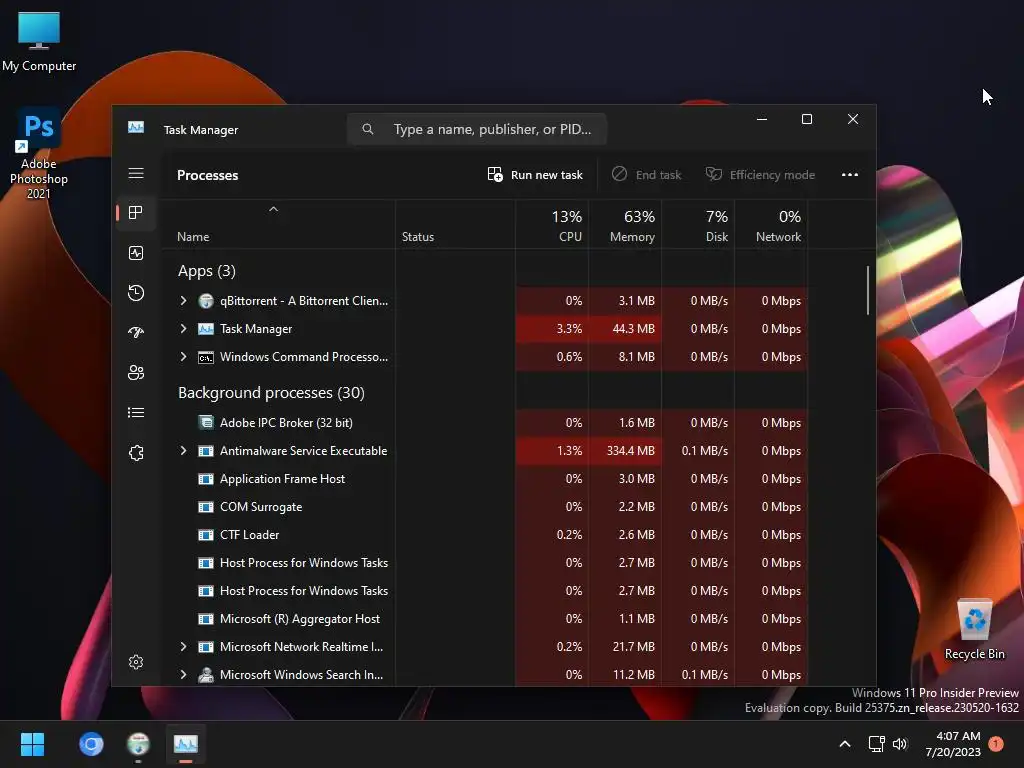Image resolution: width=1024 pixels, height=768 pixels.
Task: Open Task Manager Settings gear icon
Action: tap(136, 662)
